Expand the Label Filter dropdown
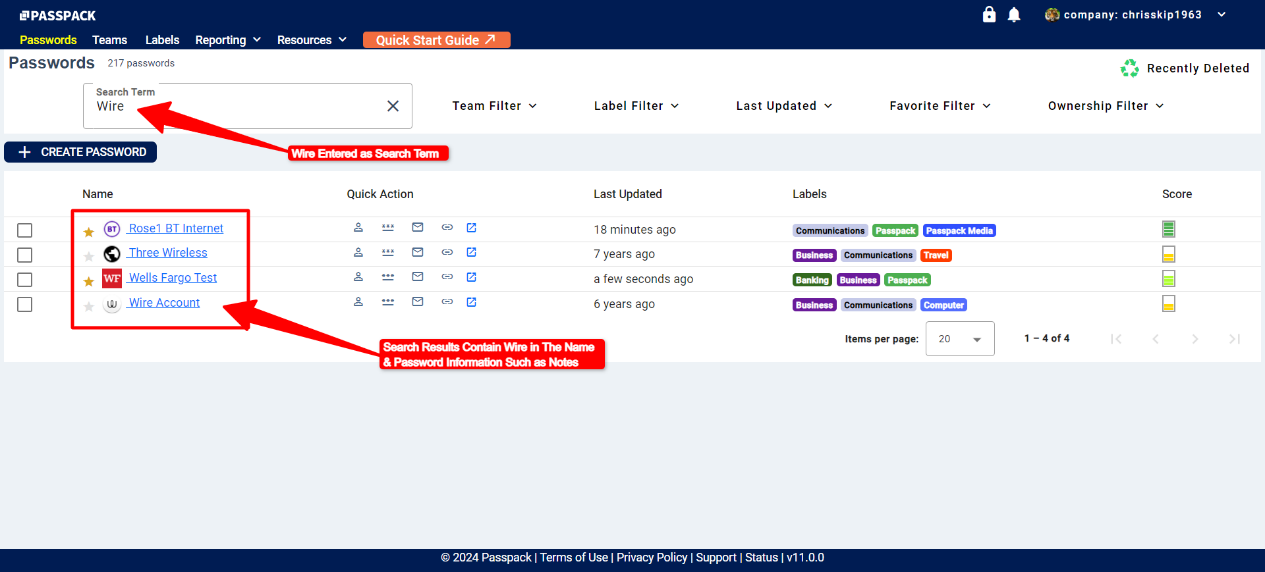 point(636,106)
